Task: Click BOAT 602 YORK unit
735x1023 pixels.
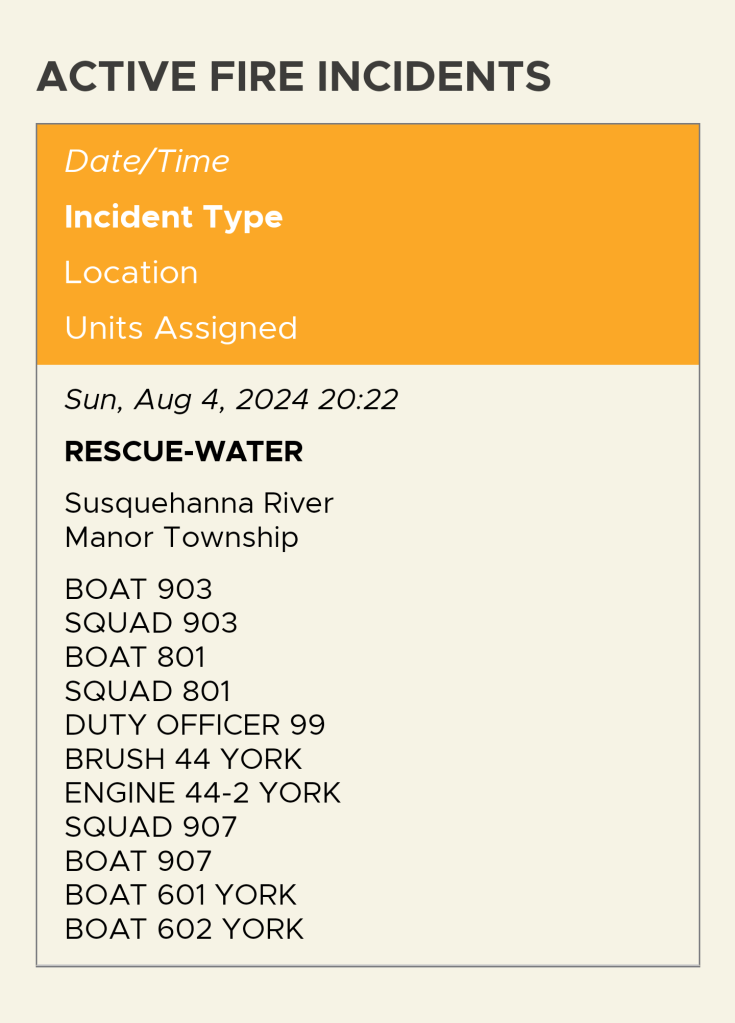Action: [184, 930]
